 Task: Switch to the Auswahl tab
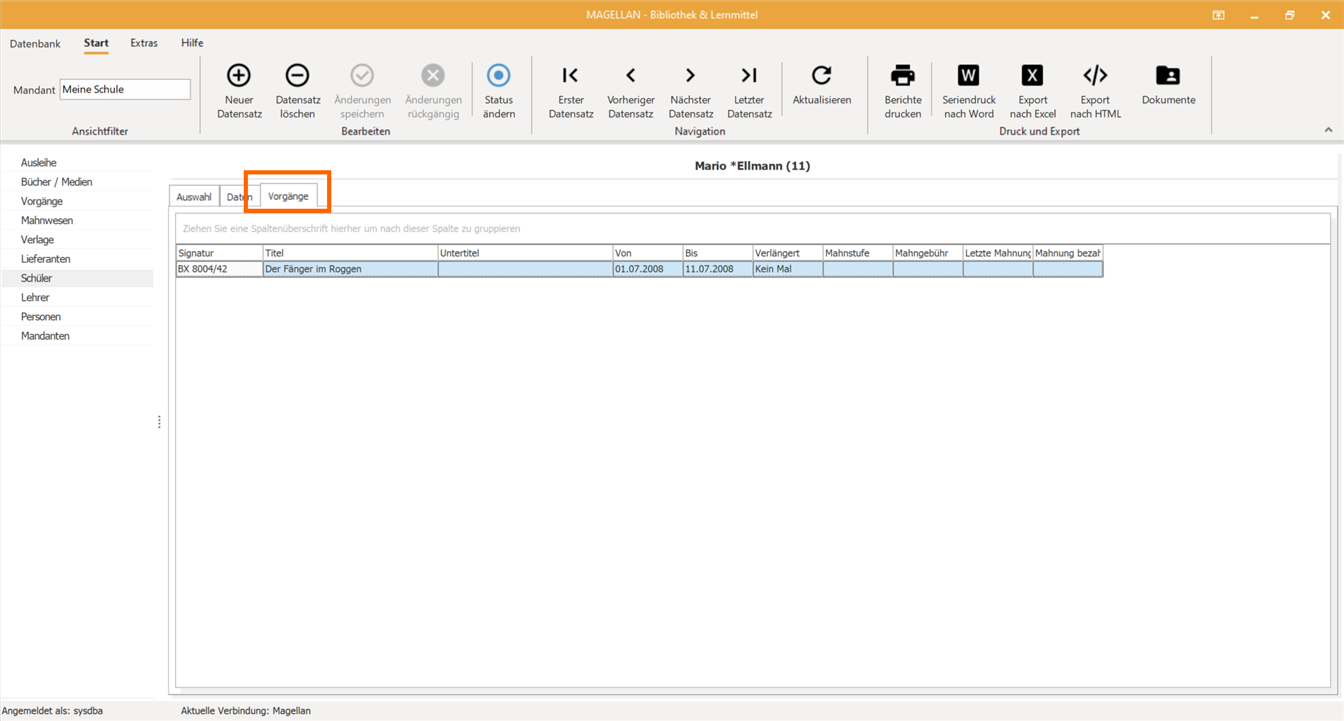coord(194,197)
